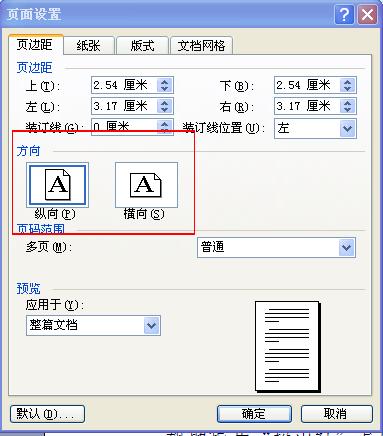This screenshot has width=383, height=436.
Task: Click the 横向(S) label text
Action: pos(144,214)
